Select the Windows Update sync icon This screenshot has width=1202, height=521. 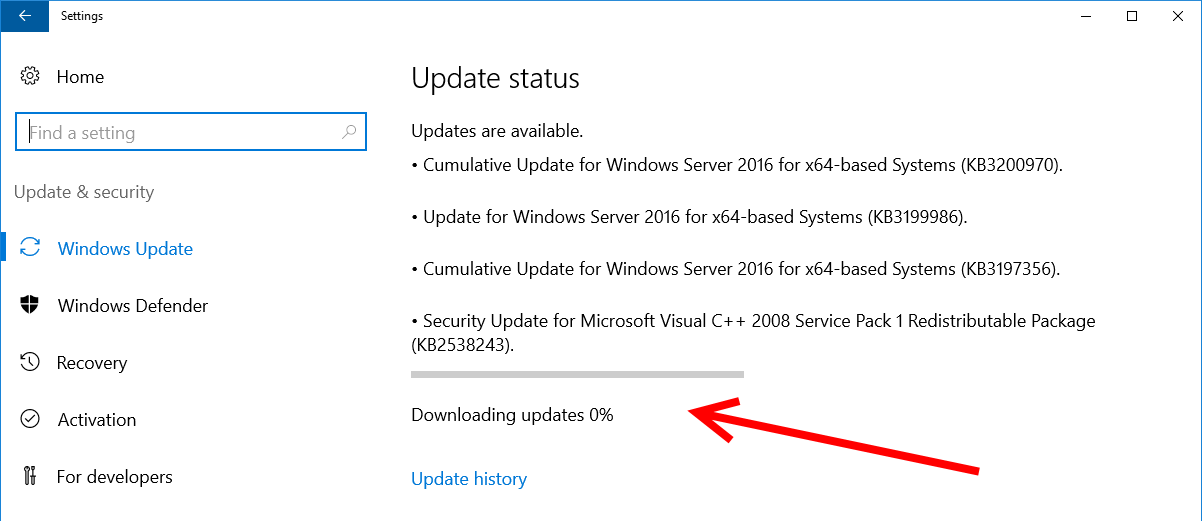(x=30, y=248)
